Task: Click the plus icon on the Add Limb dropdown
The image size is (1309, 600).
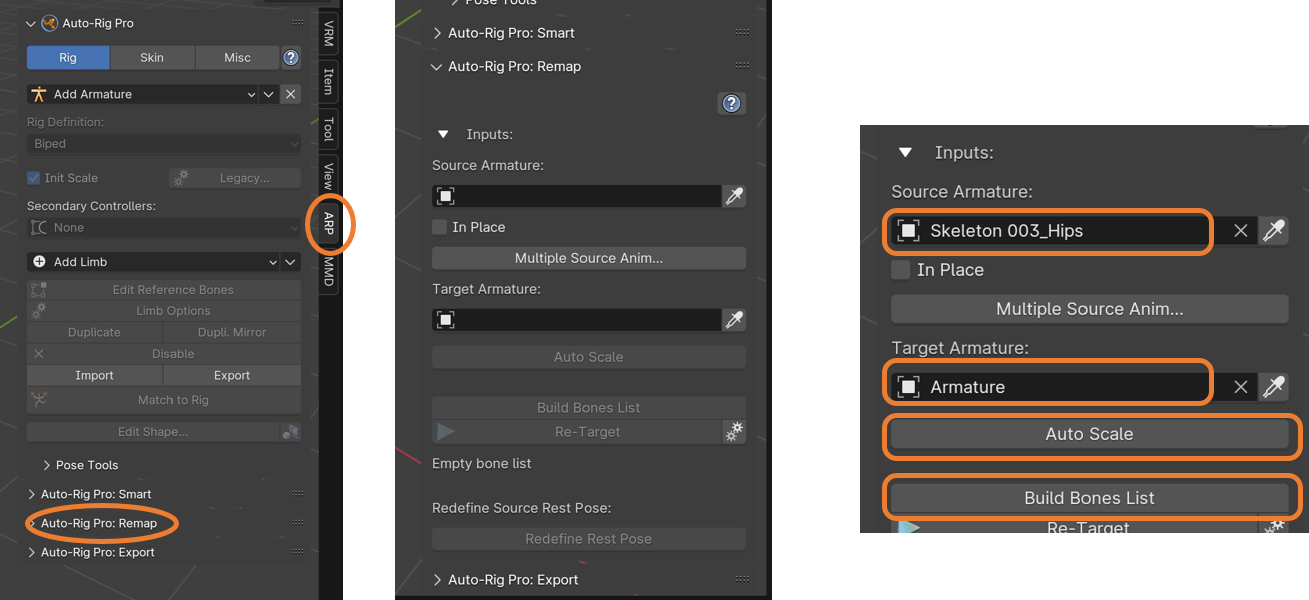Action: [39, 261]
